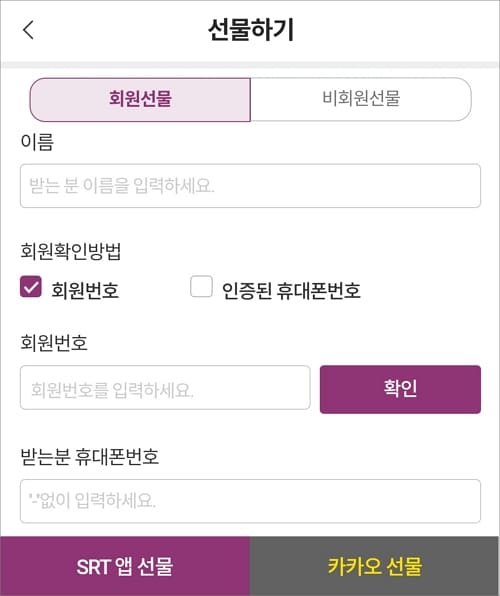This screenshot has width=500, height=596.
Task: Send gift via SRT 앱 선물 button
Action: 125,566
